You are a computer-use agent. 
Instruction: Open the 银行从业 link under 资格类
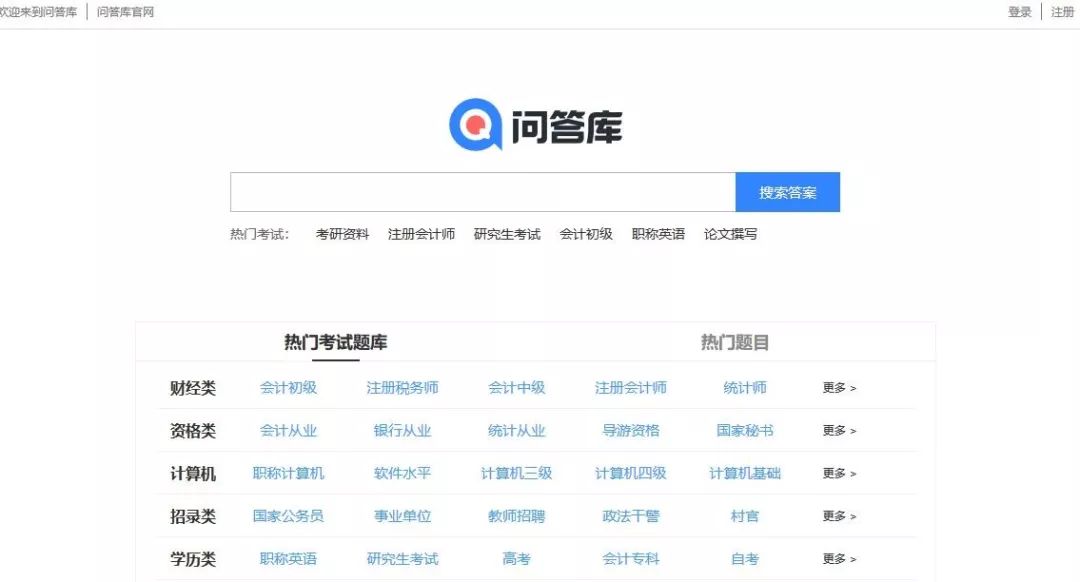click(x=402, y=430)
